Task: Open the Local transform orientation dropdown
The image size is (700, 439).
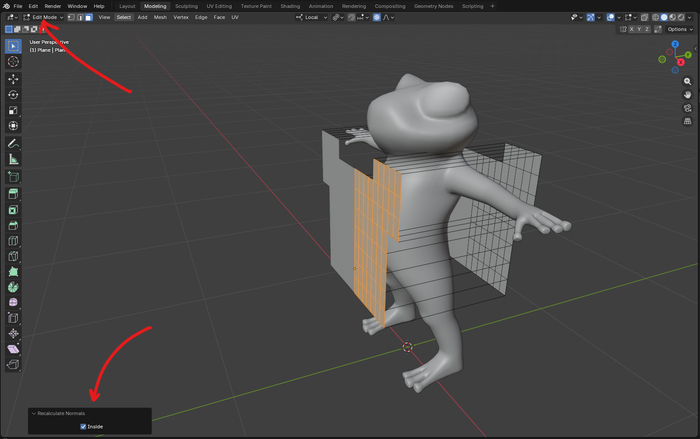Action: point(313,17)
